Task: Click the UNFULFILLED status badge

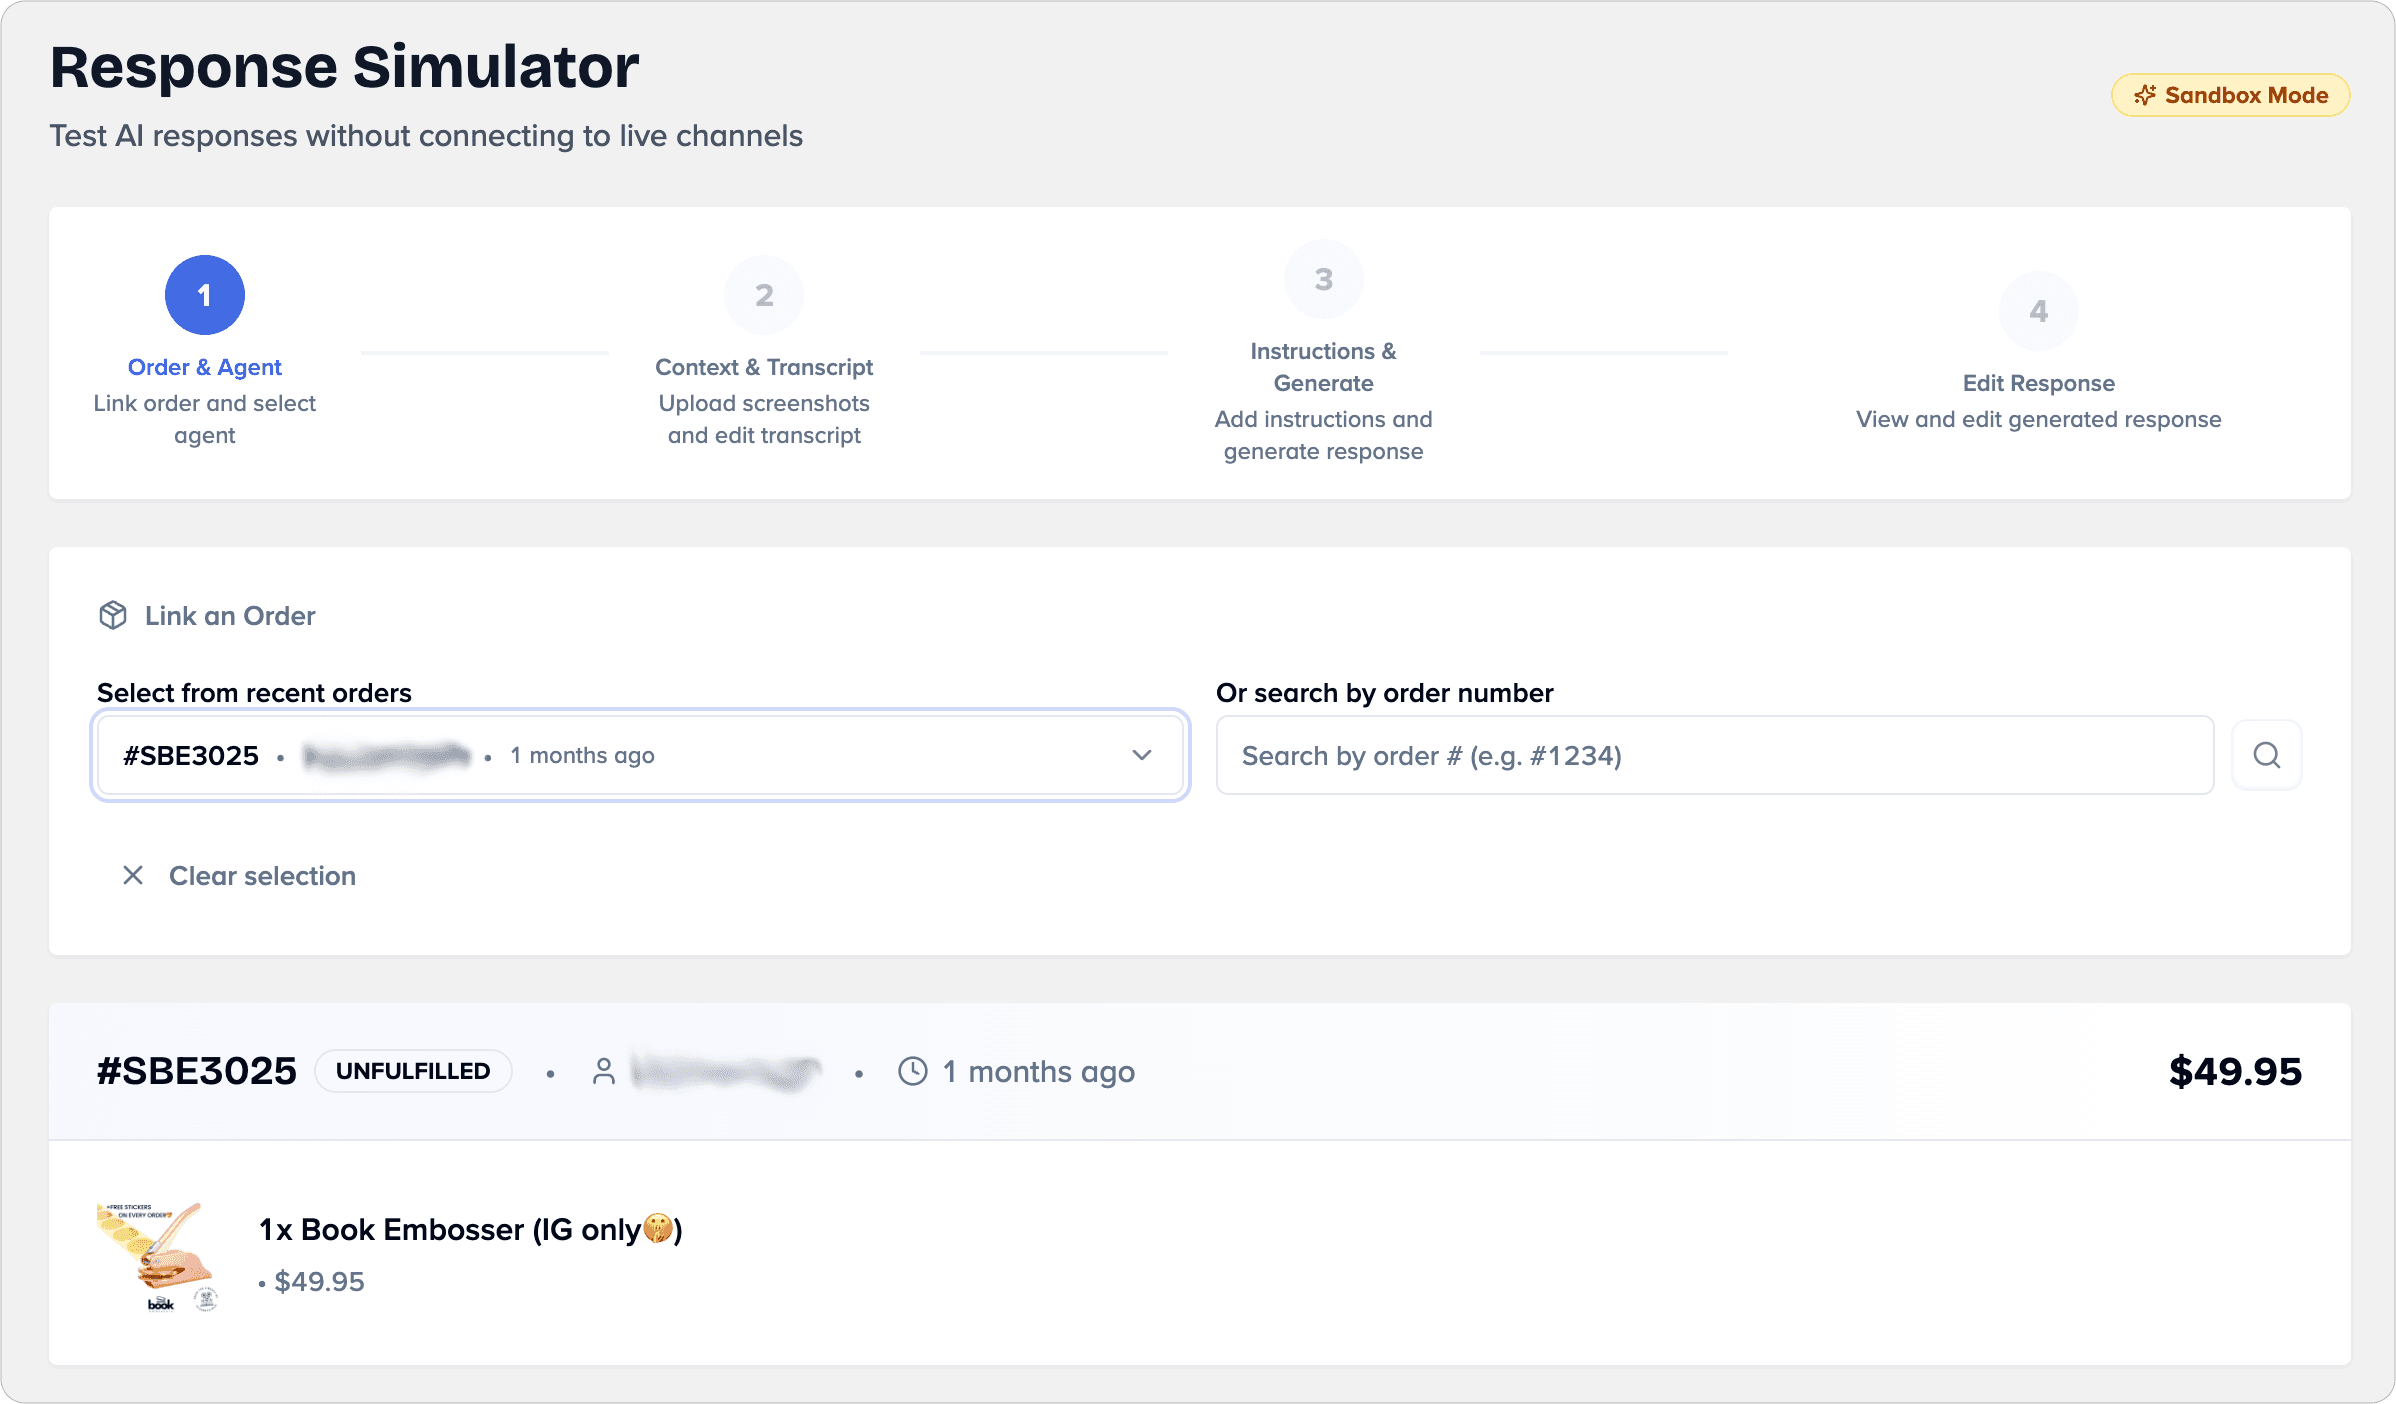Action: tap(413, 1071)
